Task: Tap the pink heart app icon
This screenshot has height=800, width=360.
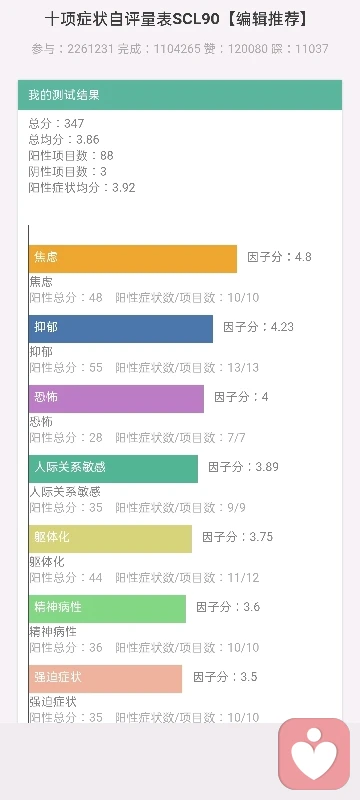Action: tap(314, 754)
